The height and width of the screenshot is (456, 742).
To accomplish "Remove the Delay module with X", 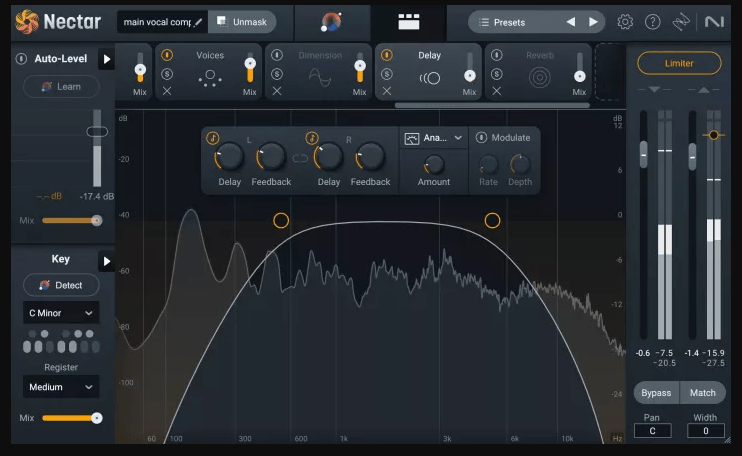I will [387, 91].
